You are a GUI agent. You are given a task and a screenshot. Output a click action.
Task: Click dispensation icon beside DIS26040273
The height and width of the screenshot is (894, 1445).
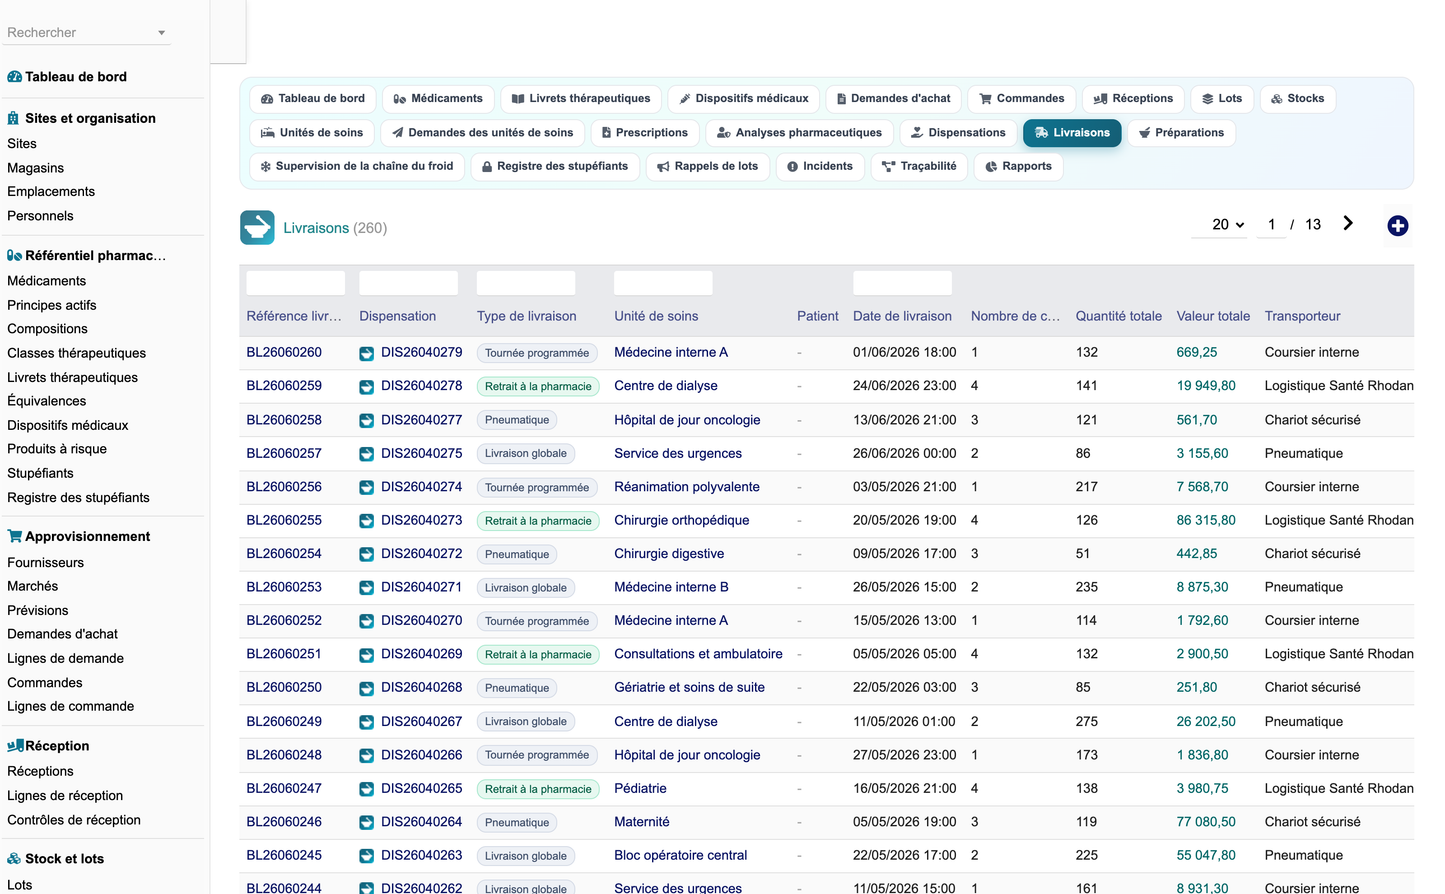tap(367, 521)
